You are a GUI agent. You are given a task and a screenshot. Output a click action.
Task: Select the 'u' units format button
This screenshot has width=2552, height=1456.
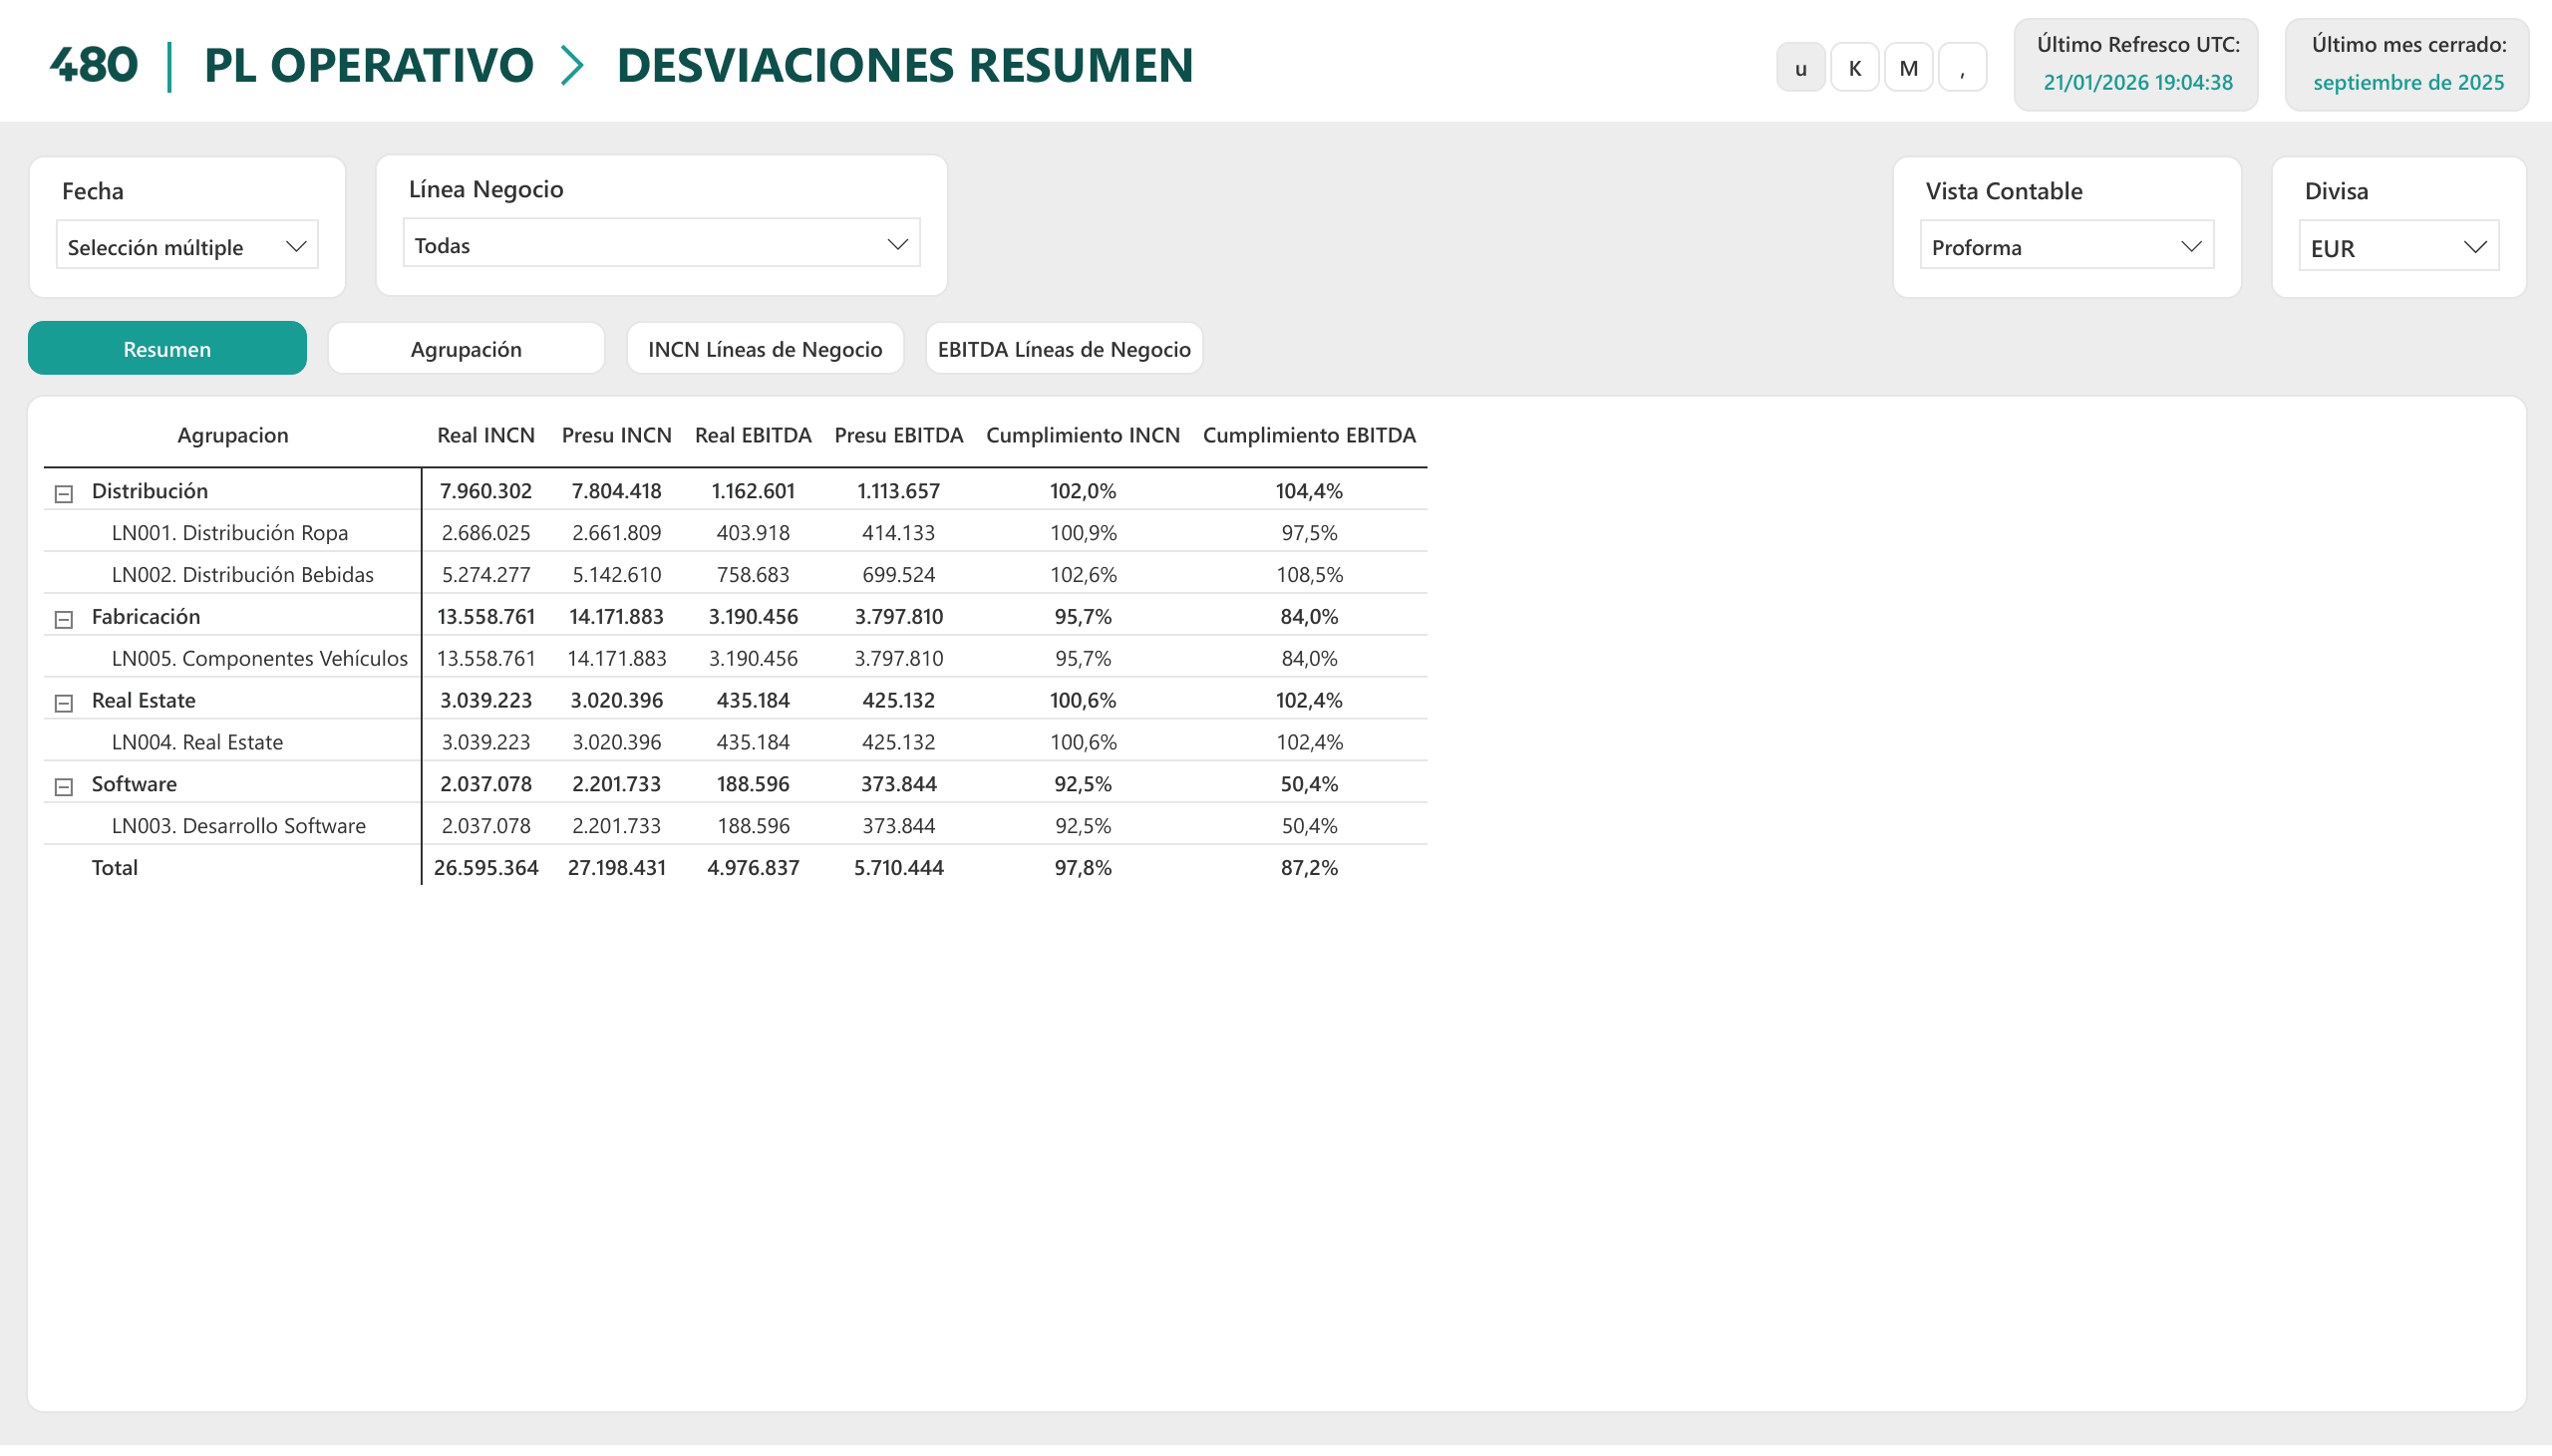1800,68
